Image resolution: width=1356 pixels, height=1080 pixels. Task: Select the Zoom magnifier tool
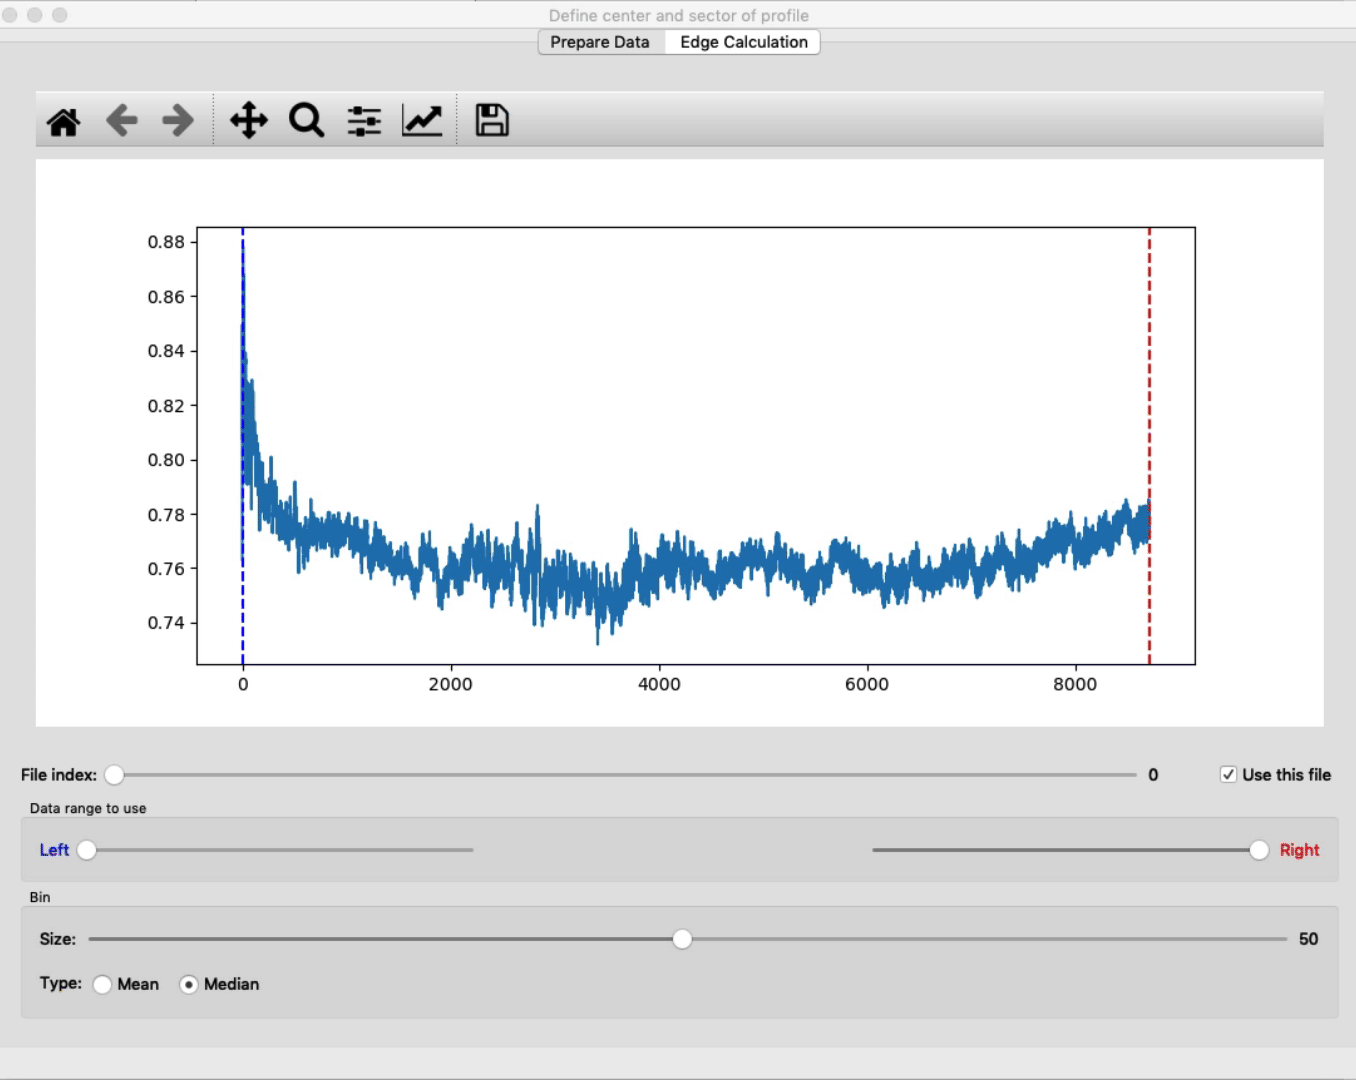click(306, 121)
